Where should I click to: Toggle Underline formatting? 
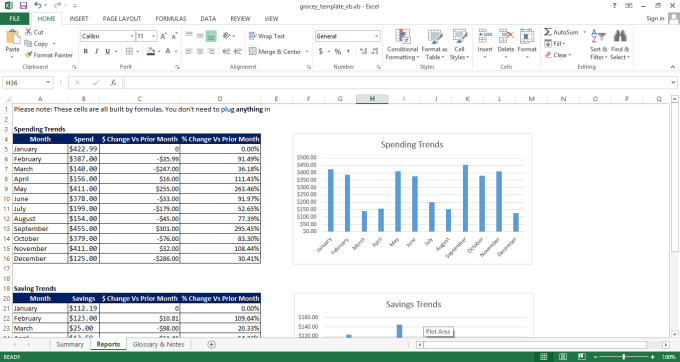coord(108,51)
